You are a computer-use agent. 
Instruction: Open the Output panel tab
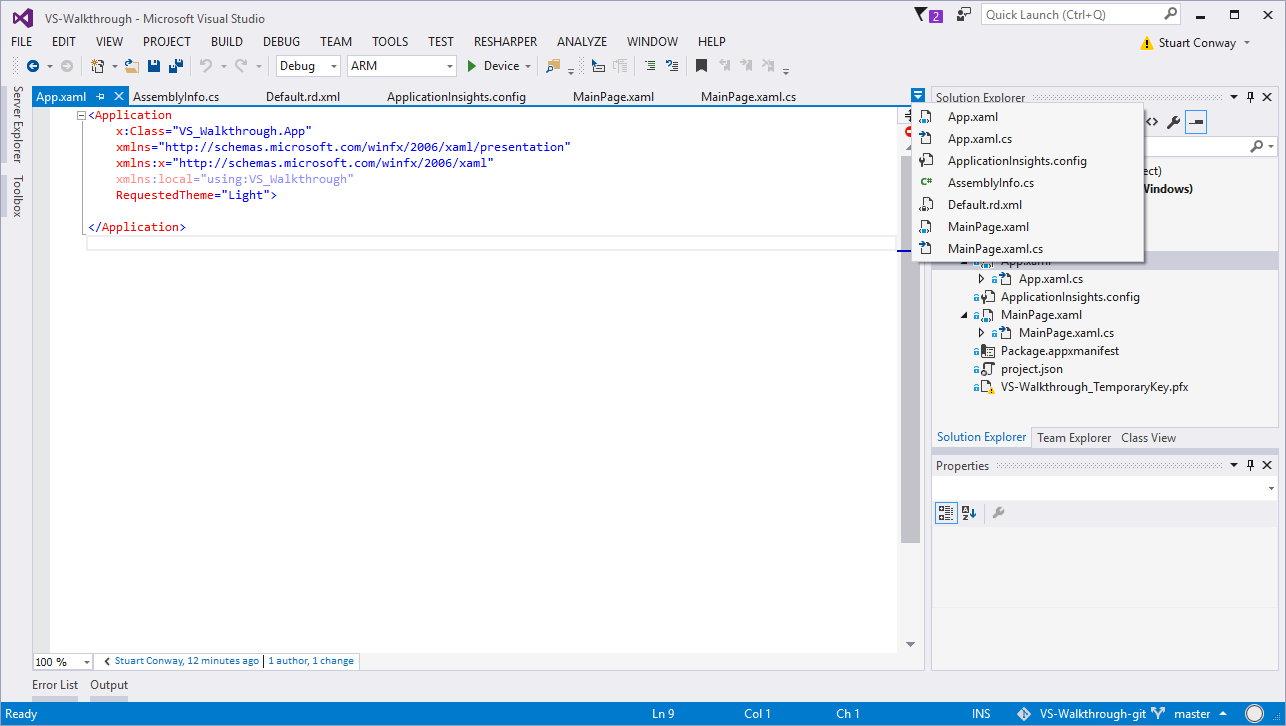(109, 685)
